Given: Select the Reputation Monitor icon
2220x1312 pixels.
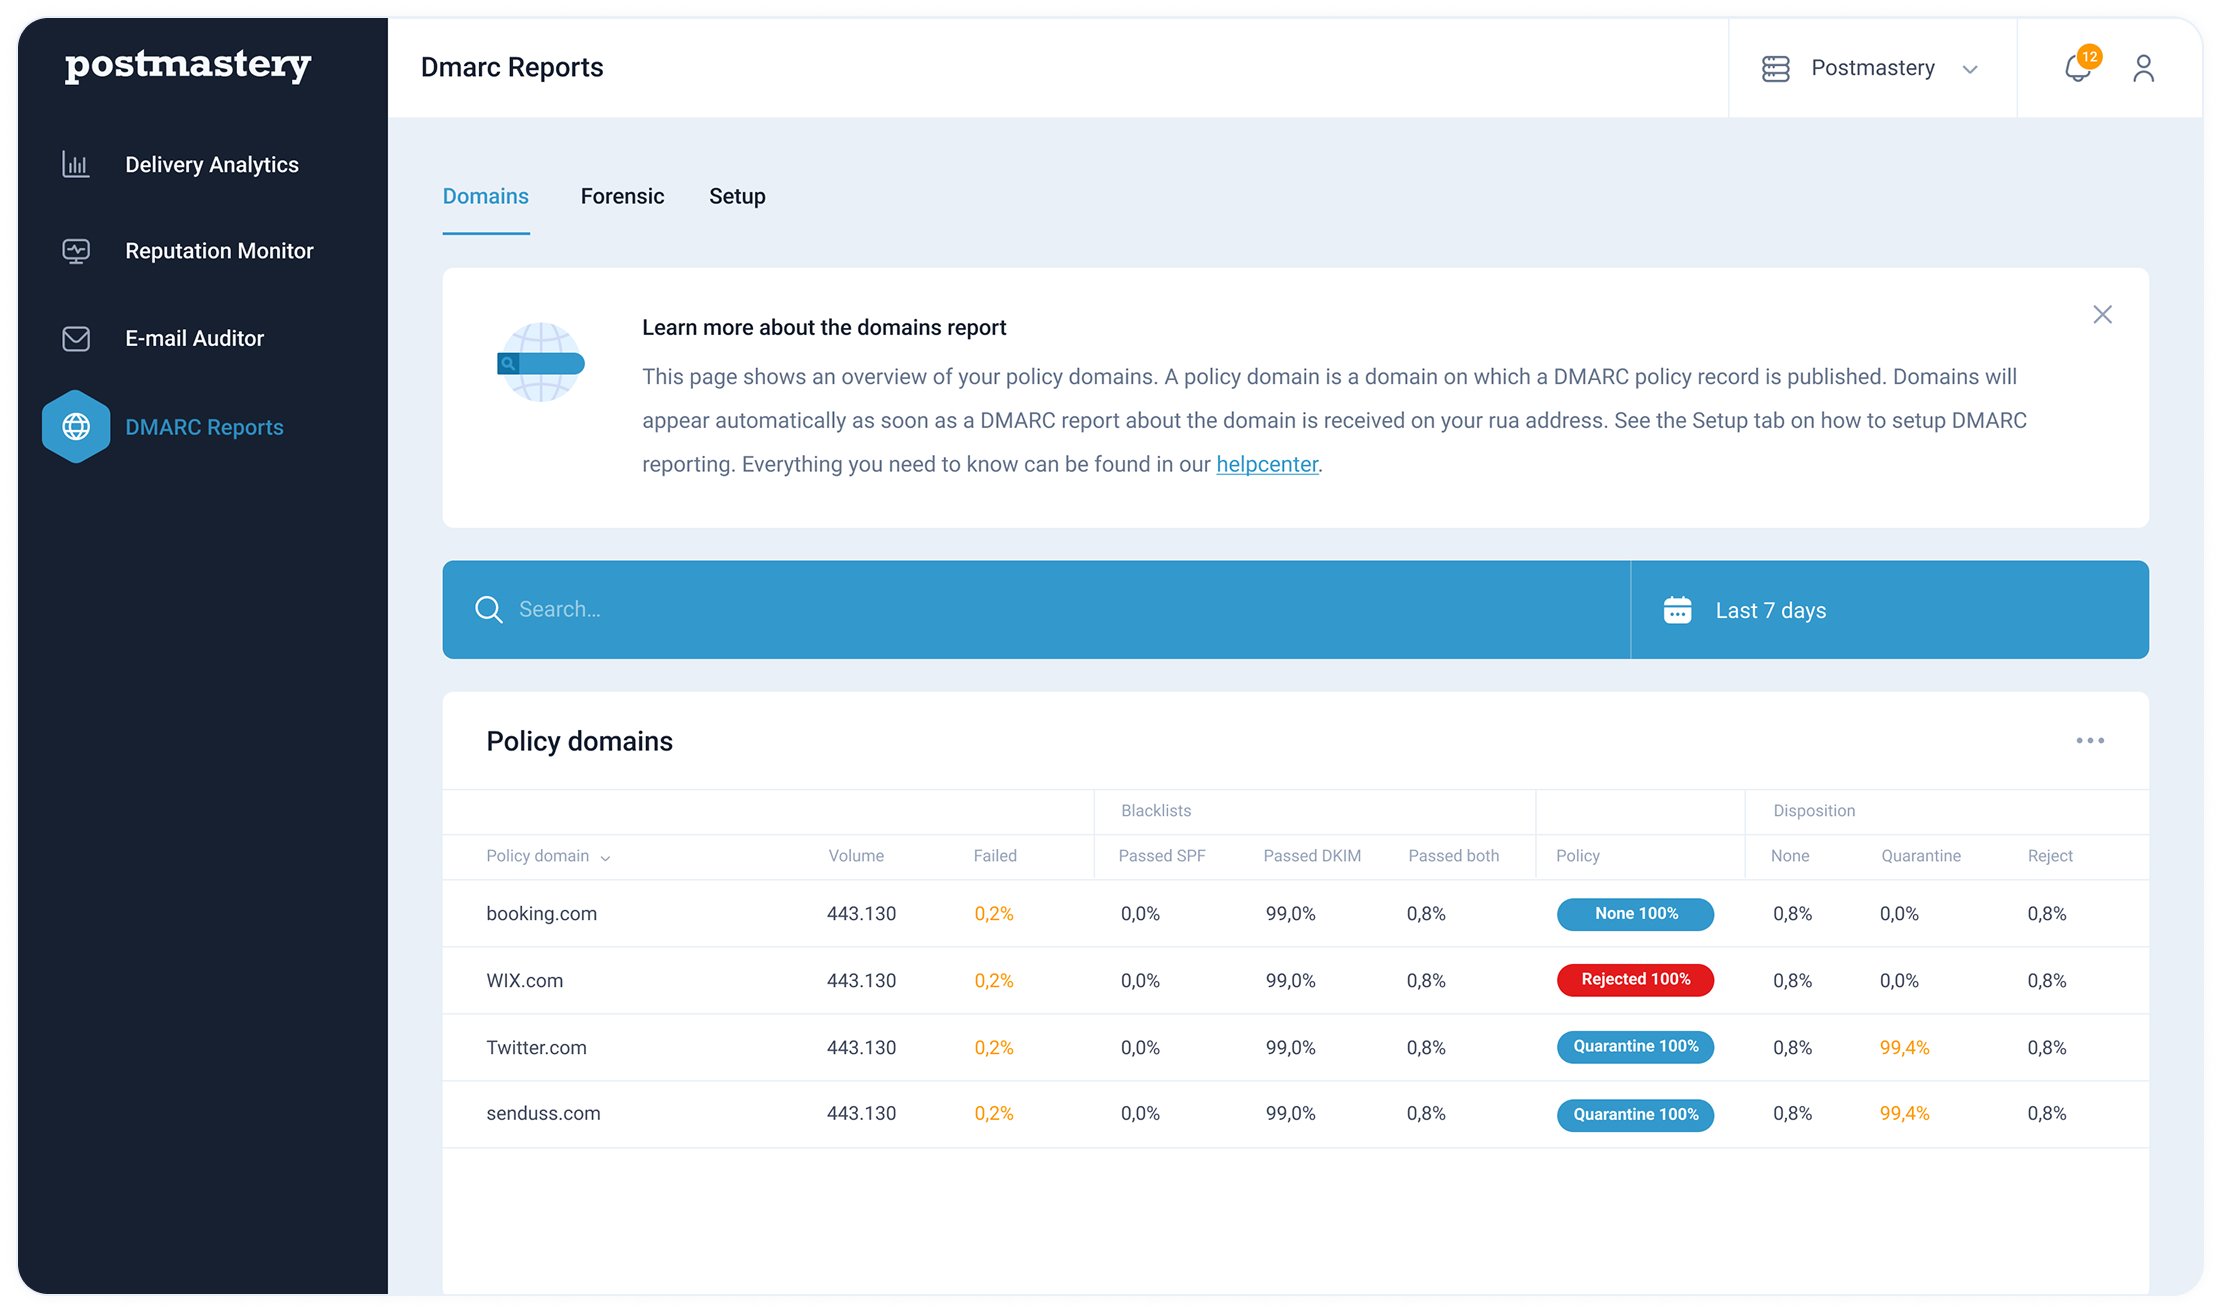Looking at the screenshot, I should click(75, 250).
